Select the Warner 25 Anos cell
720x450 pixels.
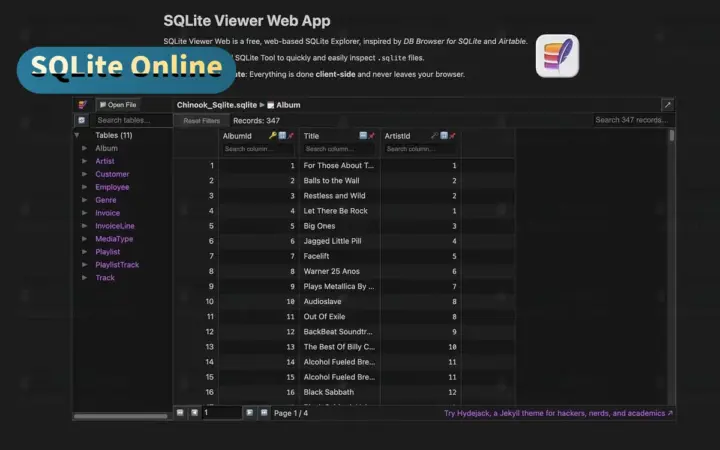340,271
